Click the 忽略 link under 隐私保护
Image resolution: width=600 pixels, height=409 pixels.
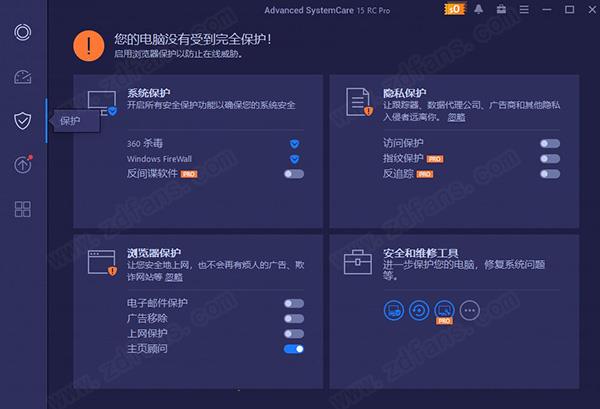tap(457, 117)
